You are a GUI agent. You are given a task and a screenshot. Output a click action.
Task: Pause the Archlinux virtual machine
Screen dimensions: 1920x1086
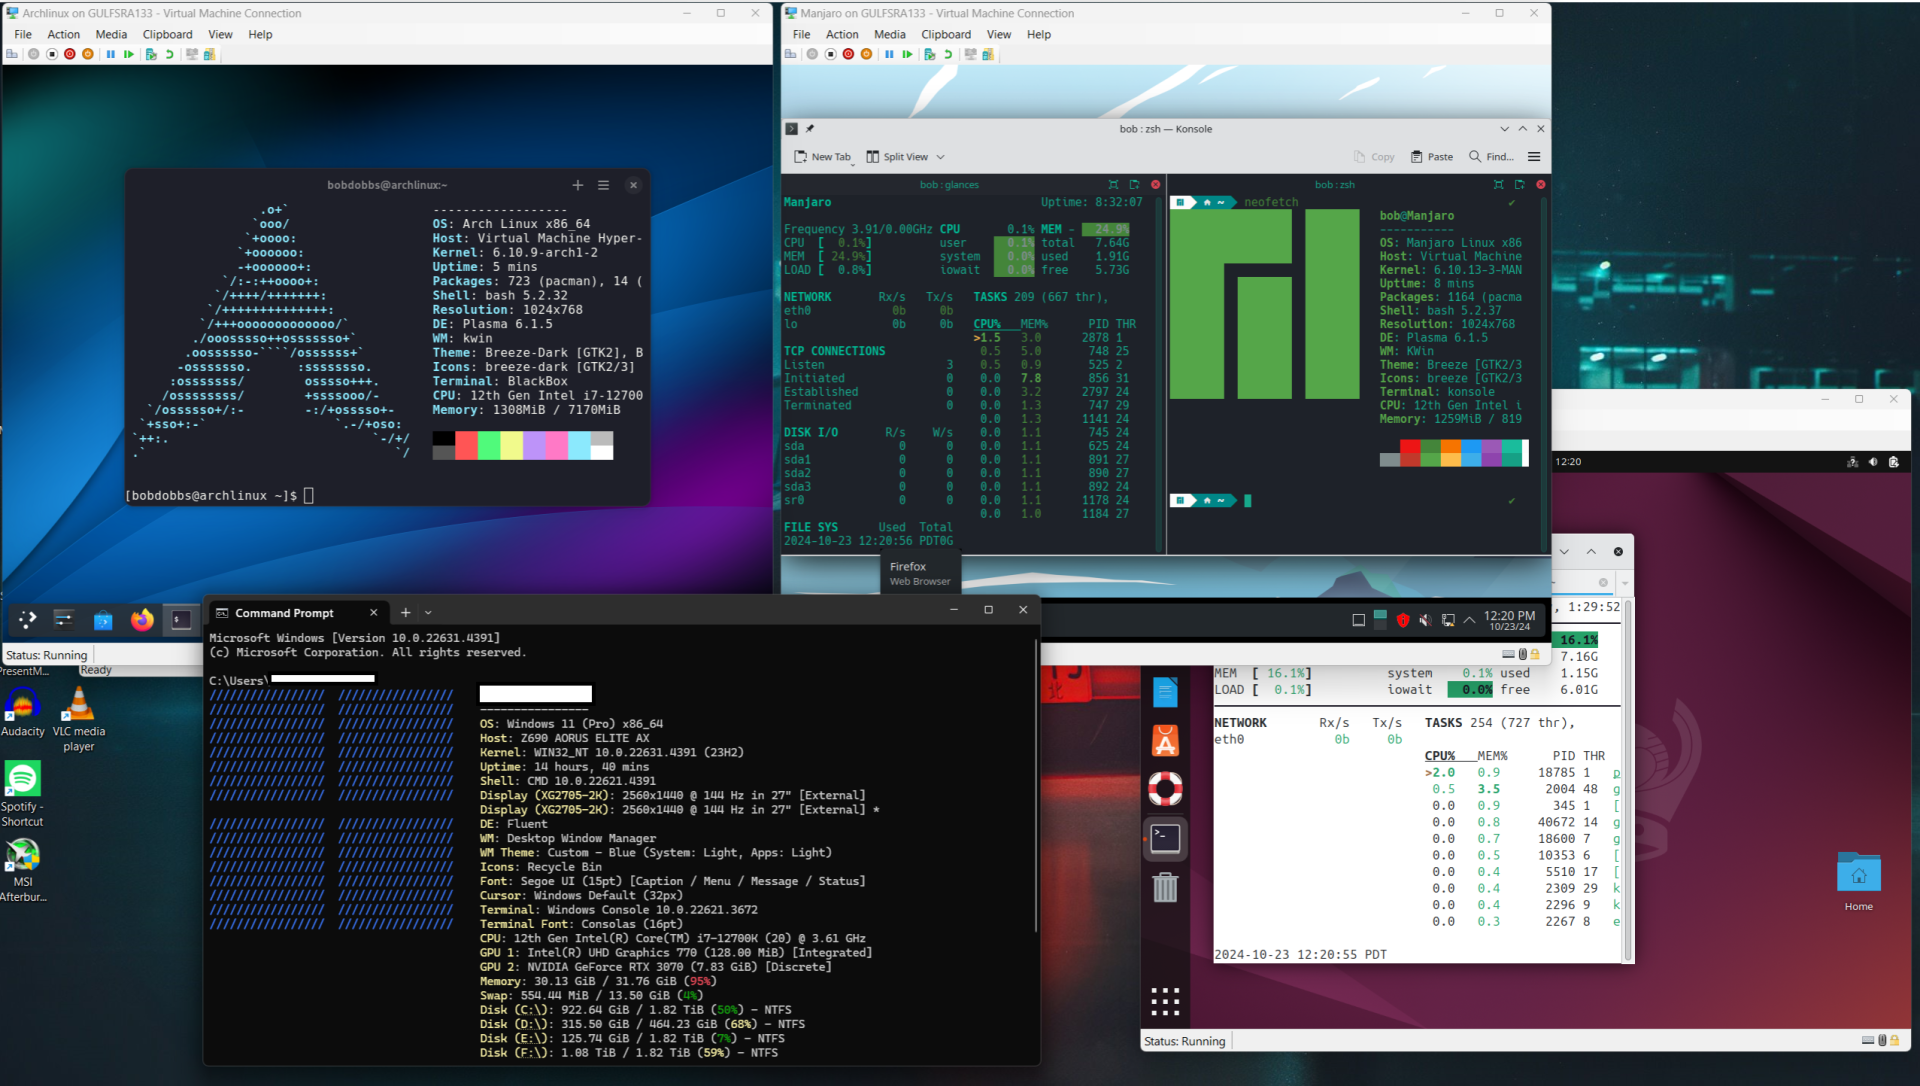[x=110, y=54]
